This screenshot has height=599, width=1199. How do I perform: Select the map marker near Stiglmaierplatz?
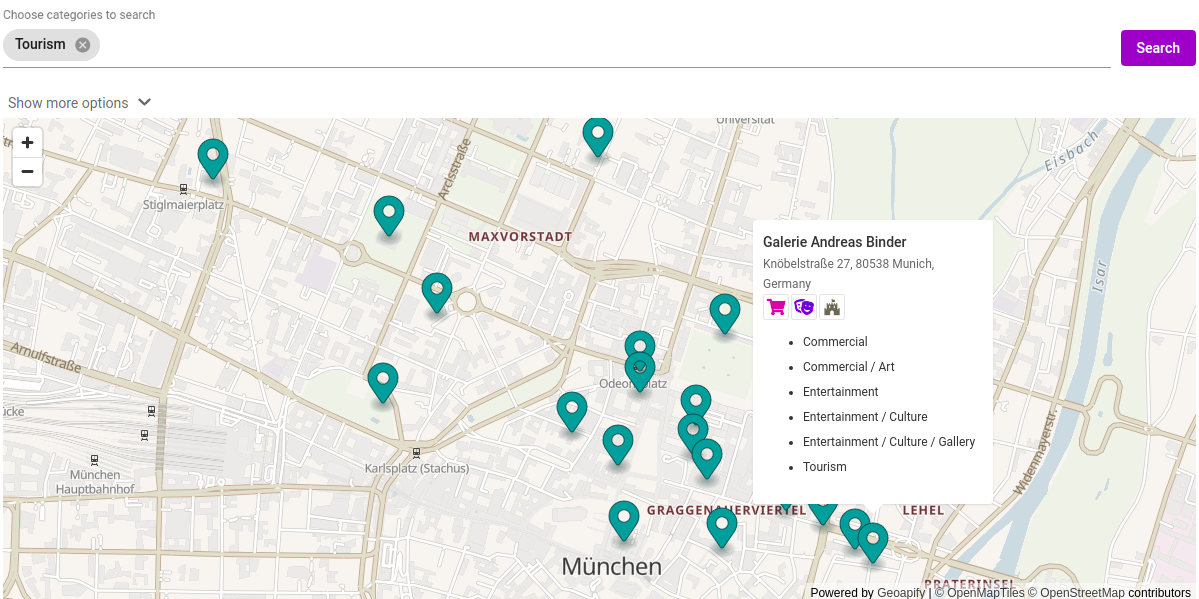[212, 156]
